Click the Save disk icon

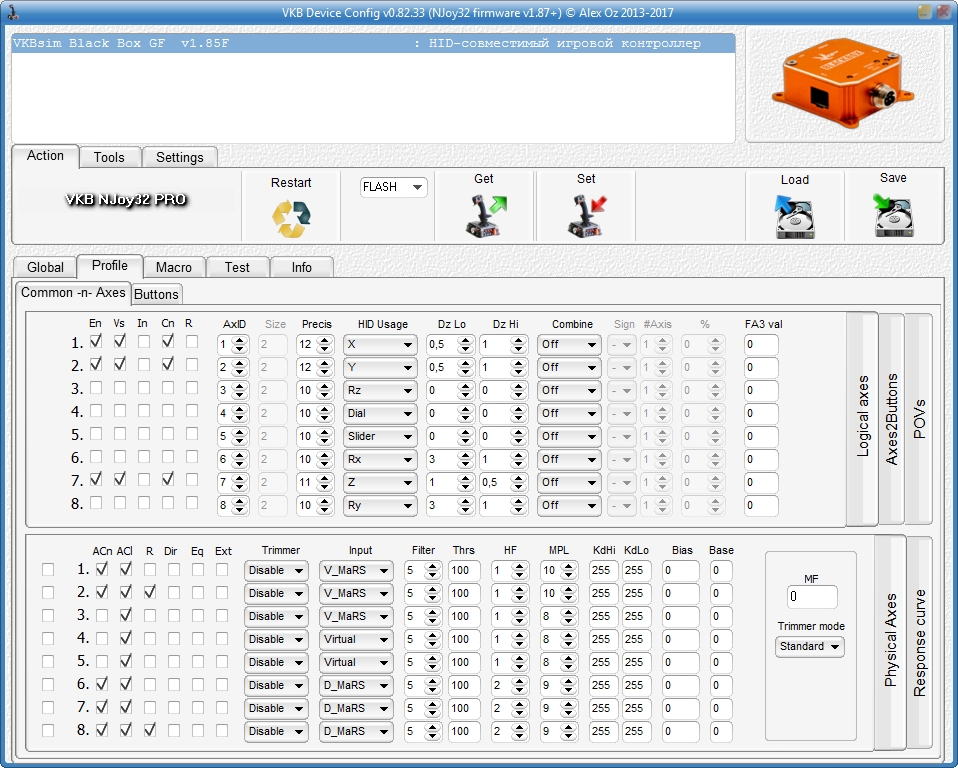coord(893,215)
